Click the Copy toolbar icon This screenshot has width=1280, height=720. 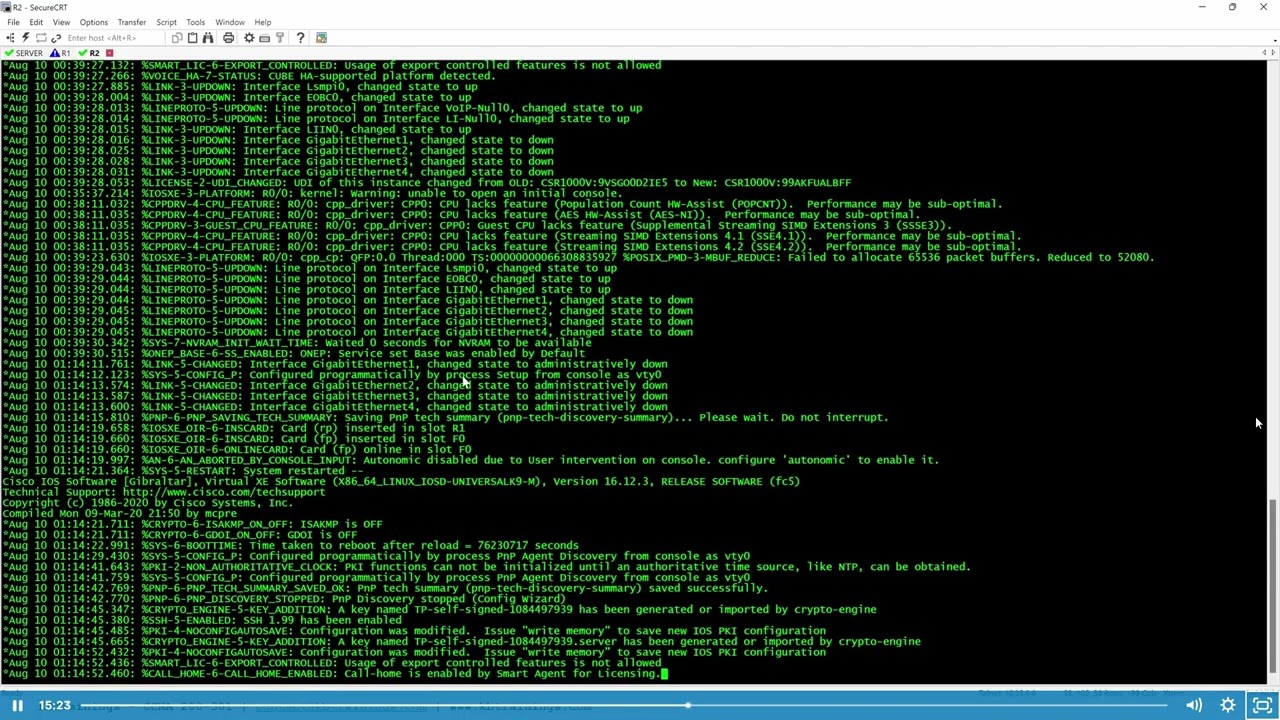click(x=177, y=38)
